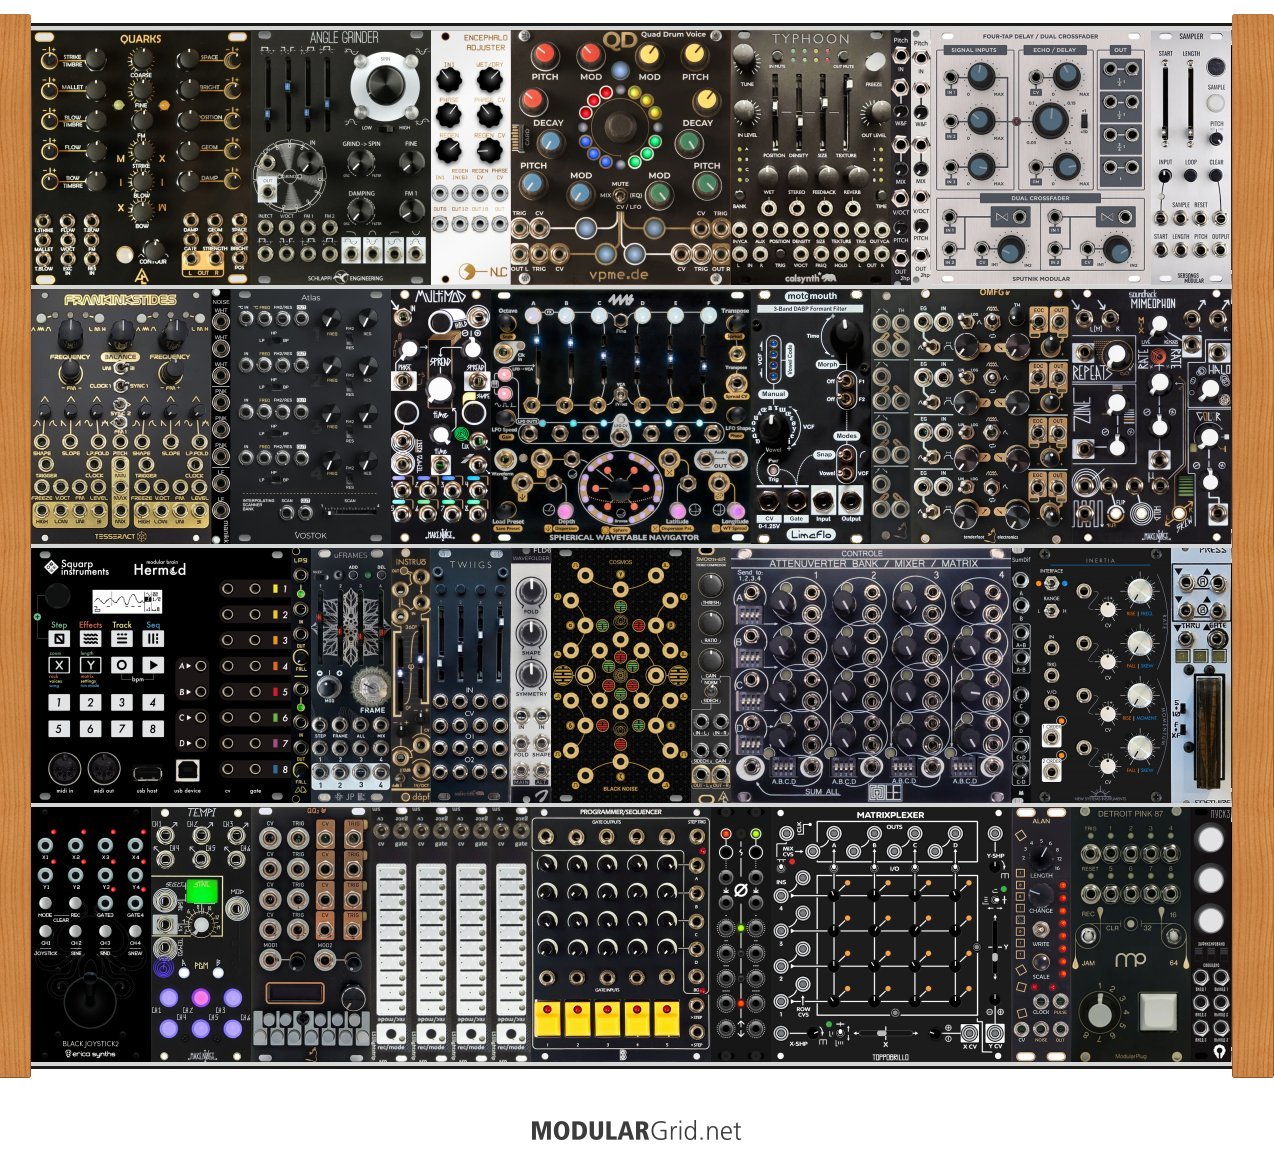This screenshot has height=1152, width=1274.
Task: Click the Hermod usb host port
Action: pyautogui.click(x=147, y=772)
